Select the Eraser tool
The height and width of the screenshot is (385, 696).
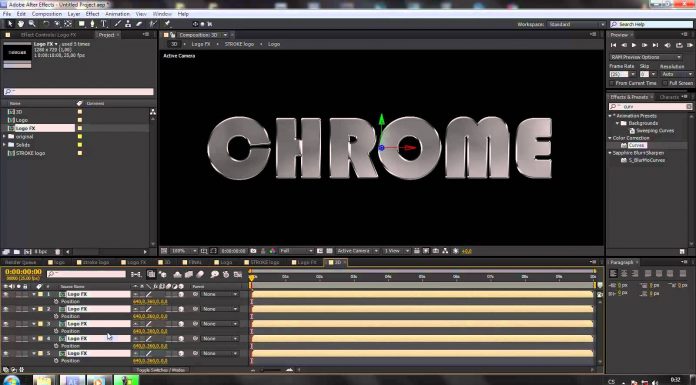[139, 24]
